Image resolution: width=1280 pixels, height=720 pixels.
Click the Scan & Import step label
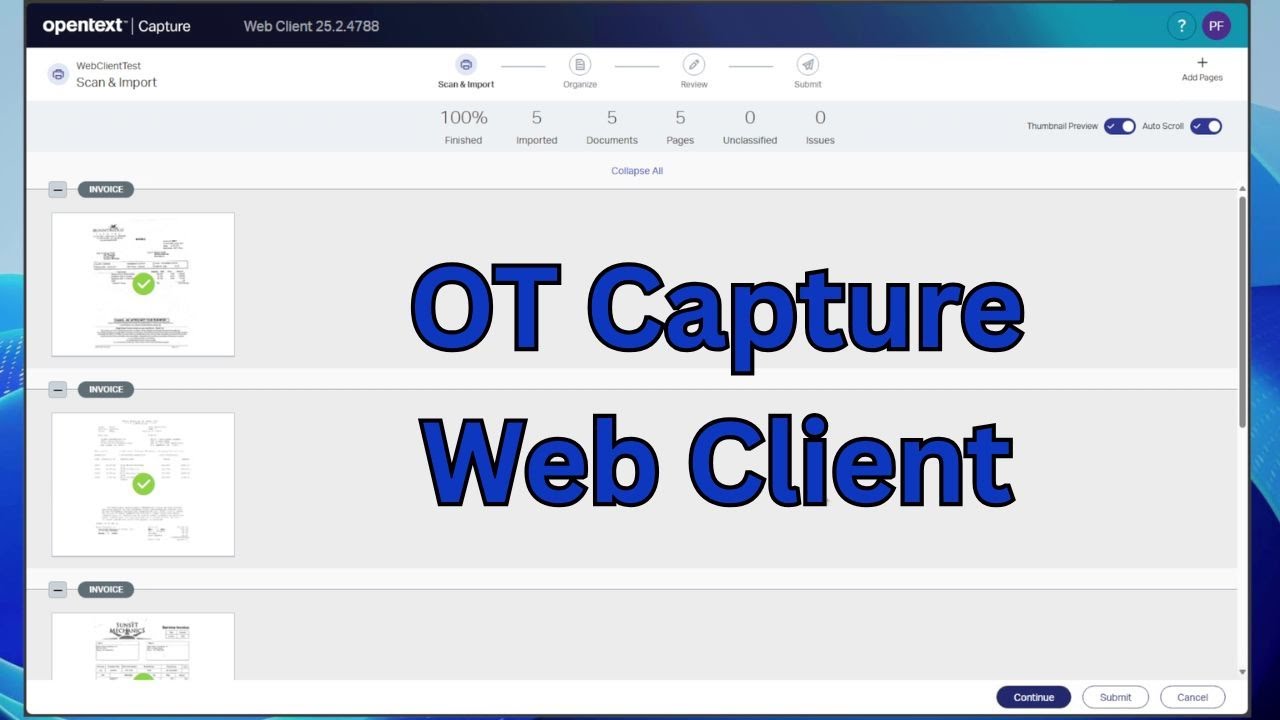click(x=466, y=85)
